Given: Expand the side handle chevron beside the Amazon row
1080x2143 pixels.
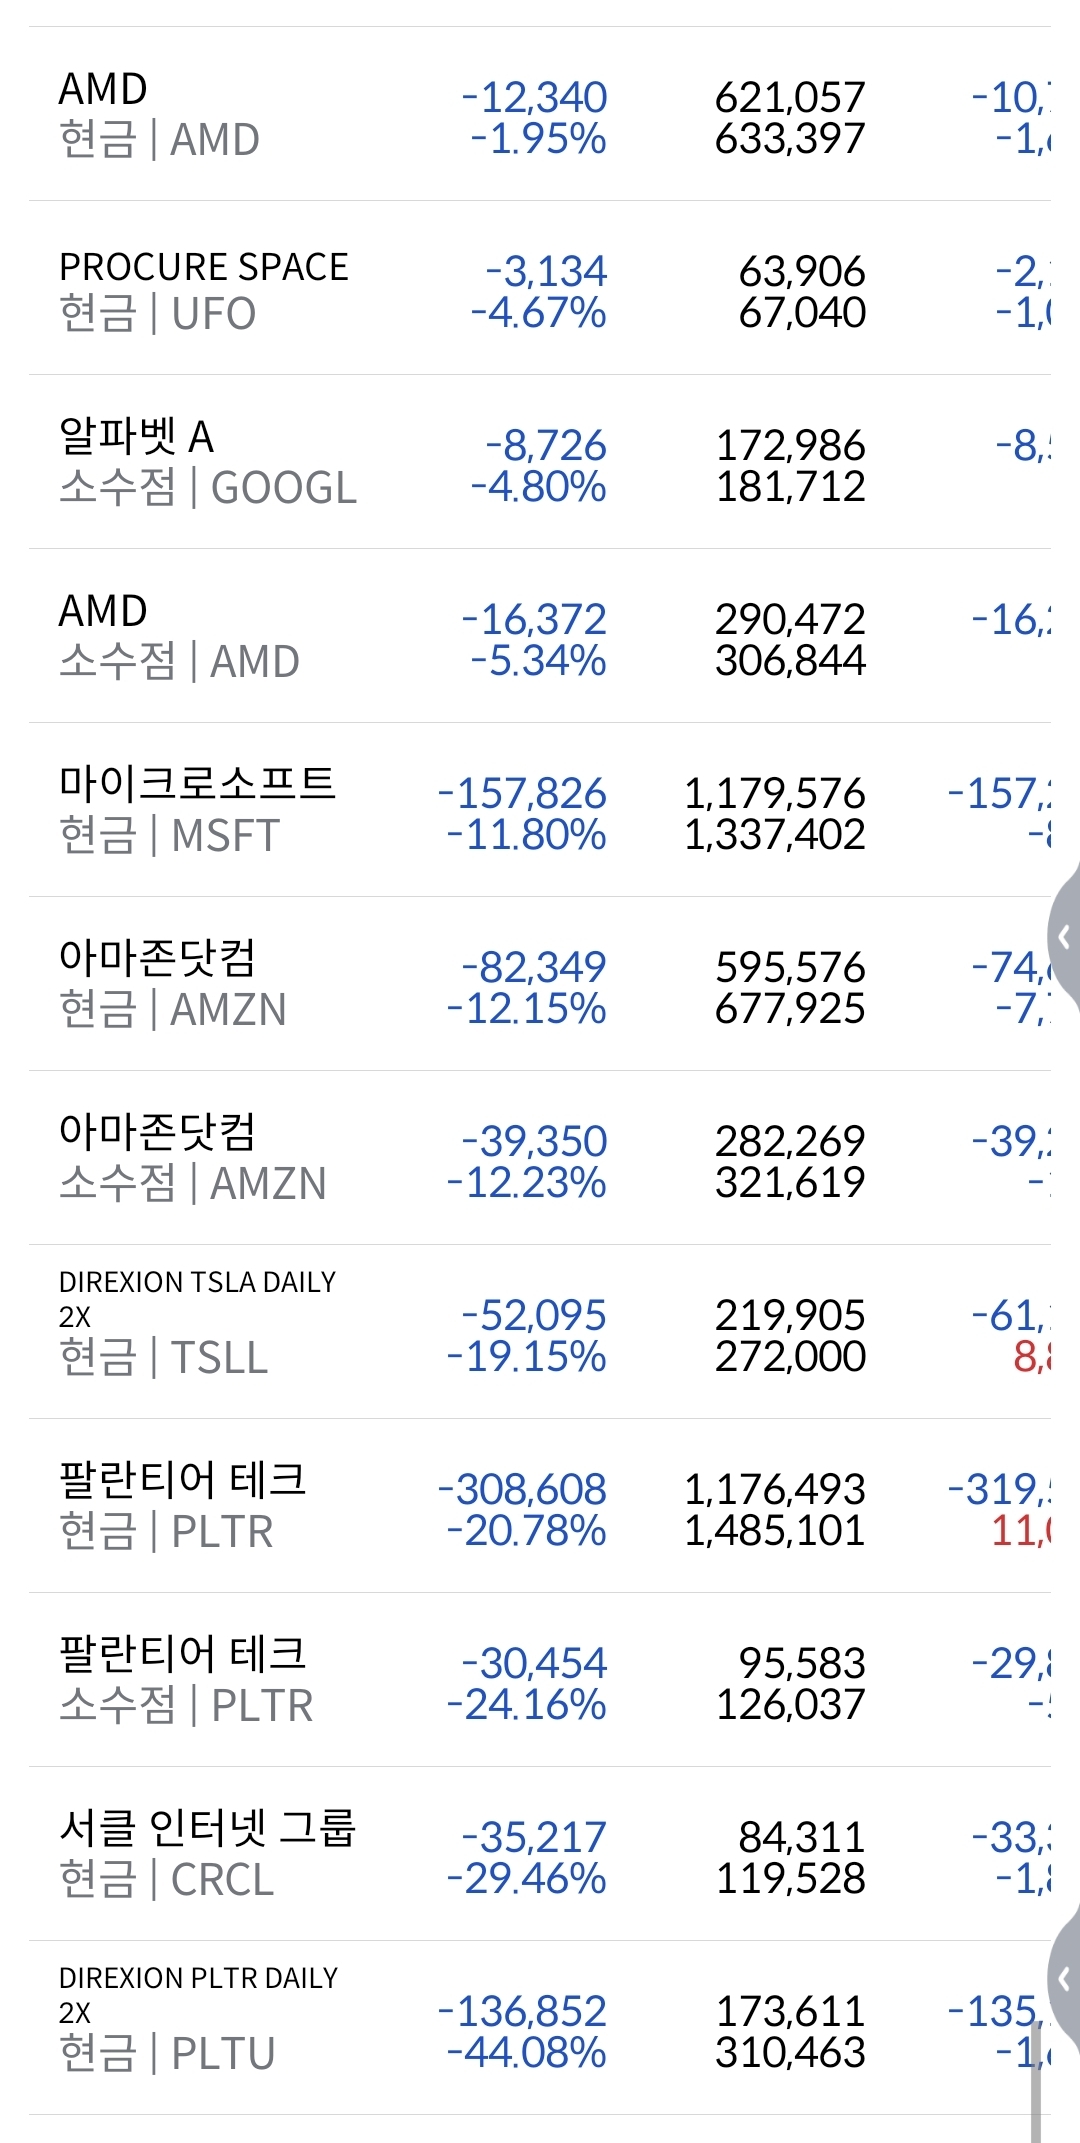Looking at the screenshot, I should coord(1064,937).
